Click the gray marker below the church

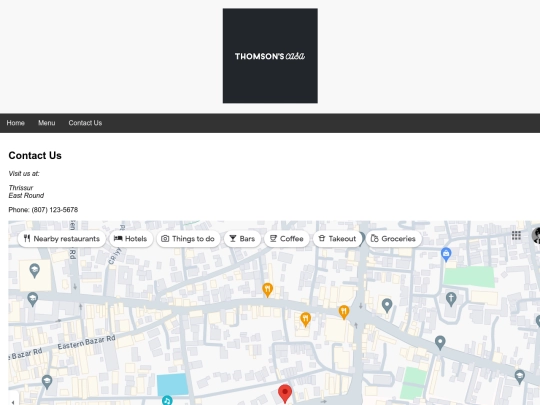click(x=440, y=343)
